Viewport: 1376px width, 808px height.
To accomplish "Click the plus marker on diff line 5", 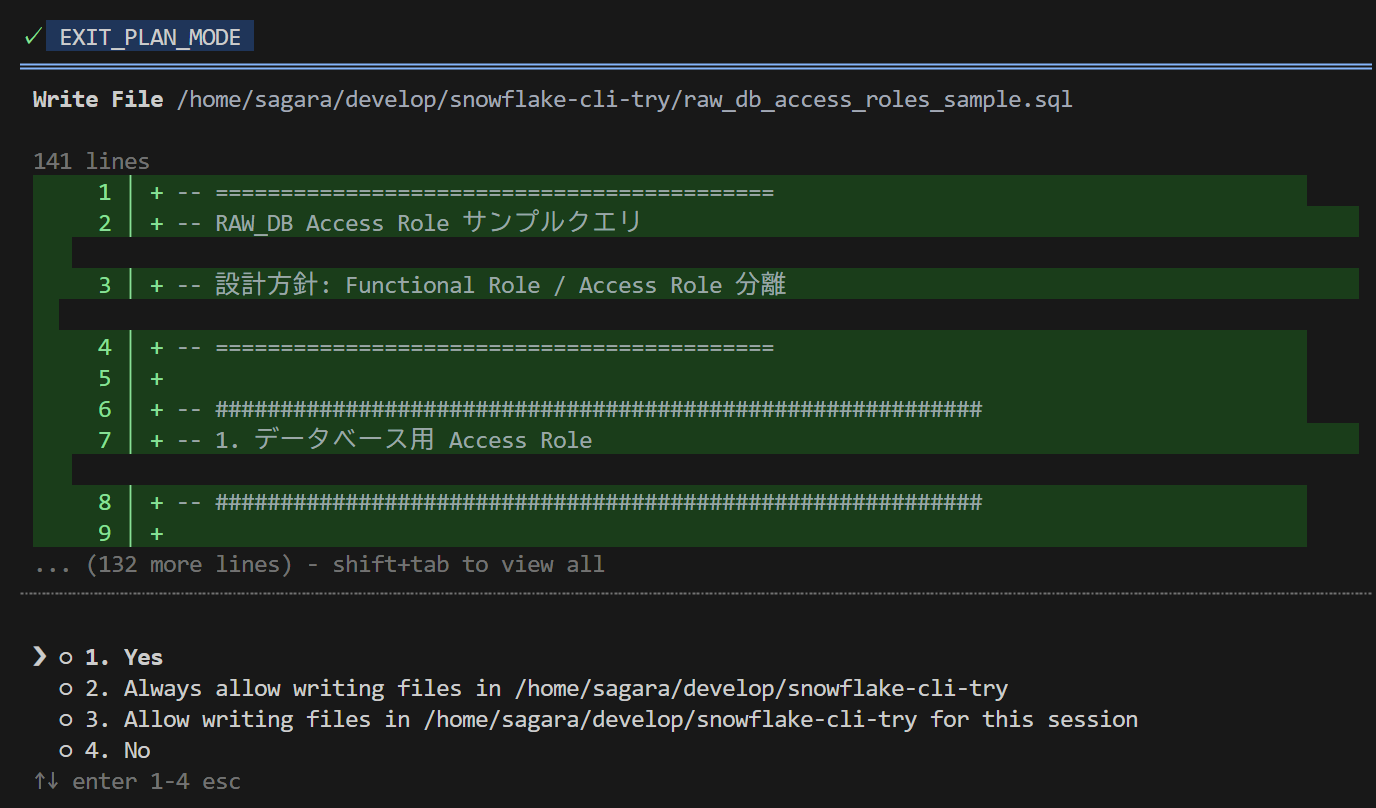I will [x=157, y=379].
